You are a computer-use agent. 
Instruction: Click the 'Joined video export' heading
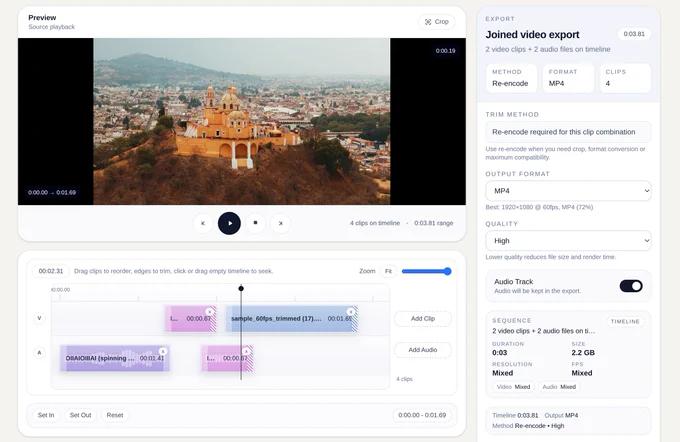coord(532,35)
